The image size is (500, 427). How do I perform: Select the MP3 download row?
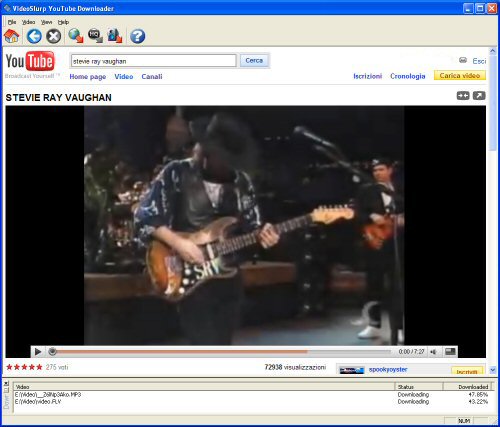(252, 395)
